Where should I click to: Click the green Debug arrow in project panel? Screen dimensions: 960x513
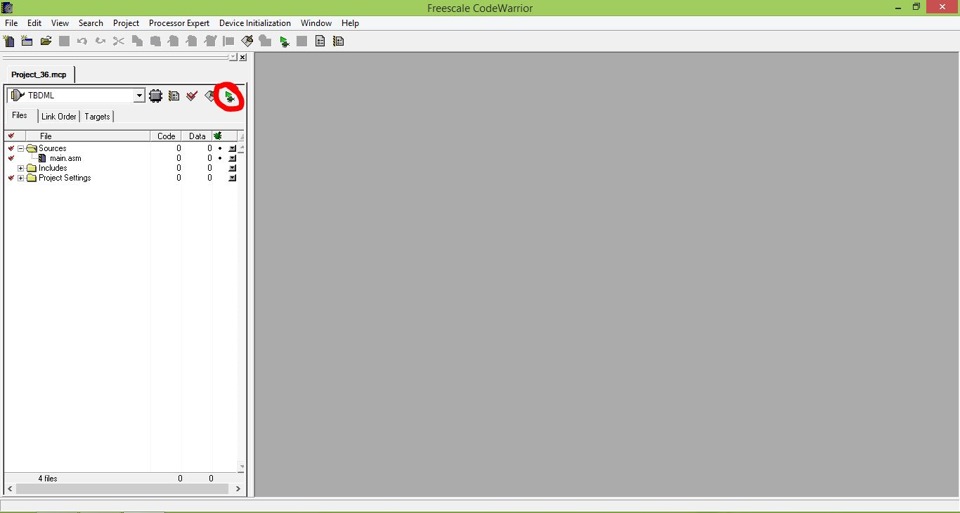230,96
